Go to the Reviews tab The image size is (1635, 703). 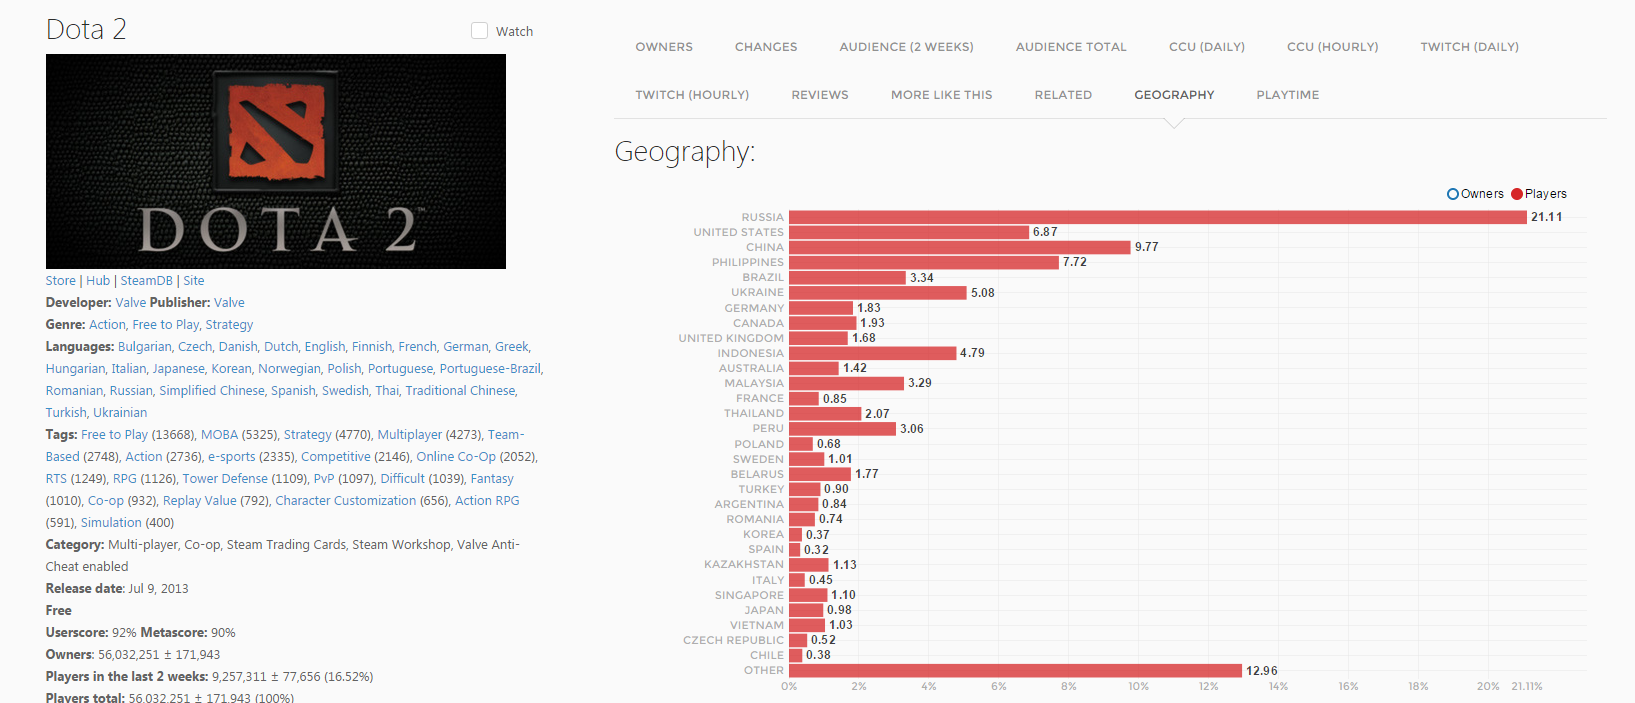coord(820,95)
